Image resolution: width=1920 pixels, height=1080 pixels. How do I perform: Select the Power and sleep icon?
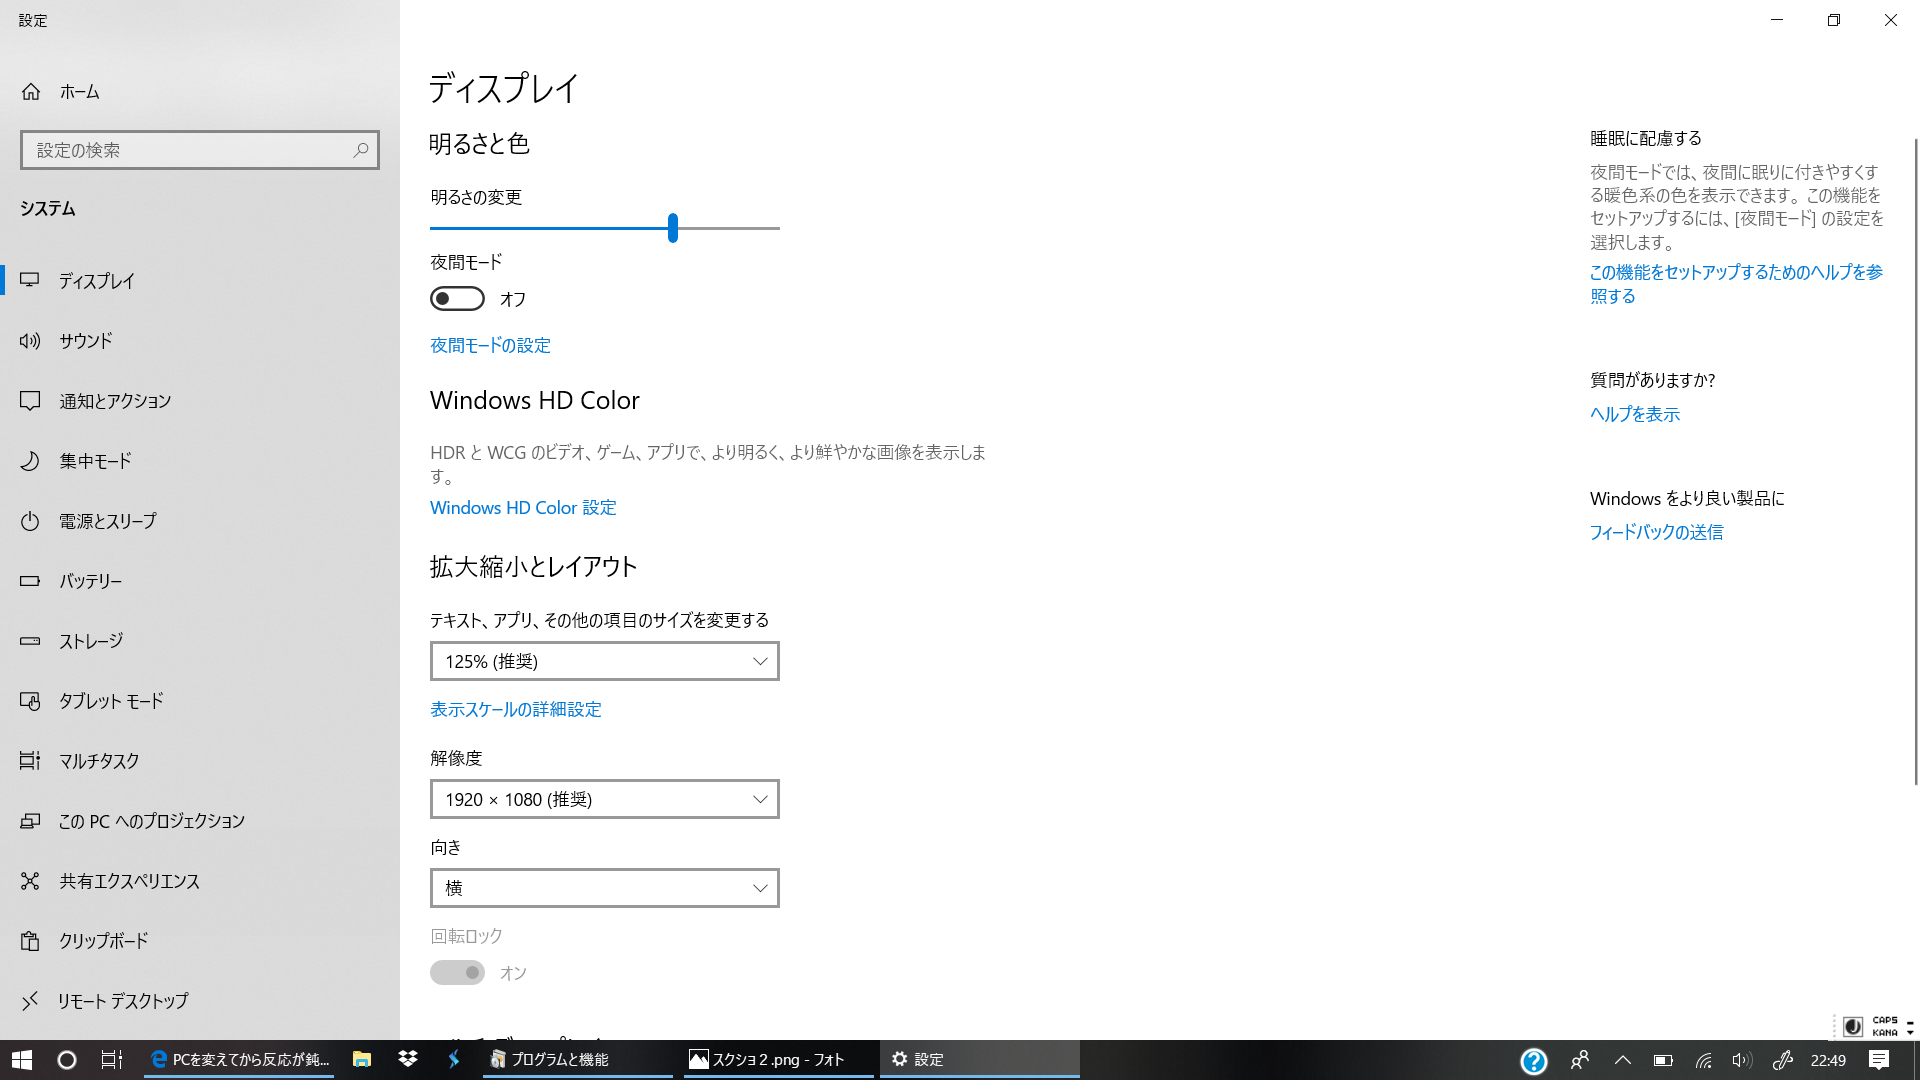(x=30, y=521)
